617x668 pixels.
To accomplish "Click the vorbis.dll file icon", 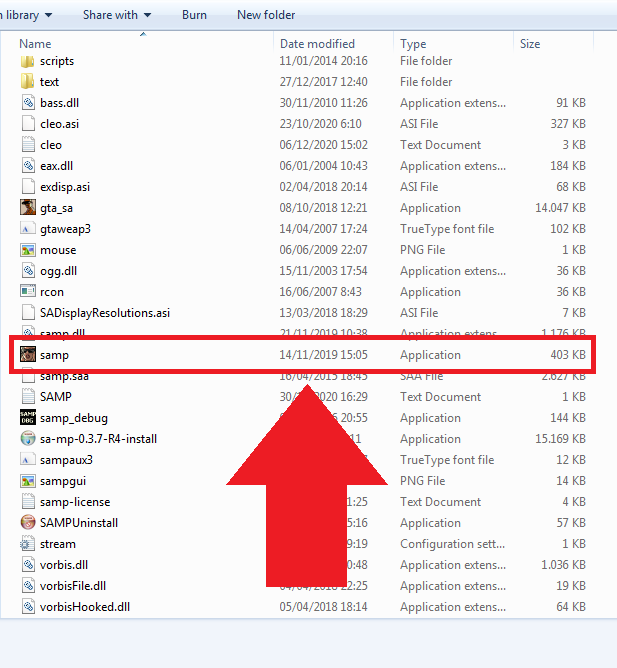I will coord(28,564).
